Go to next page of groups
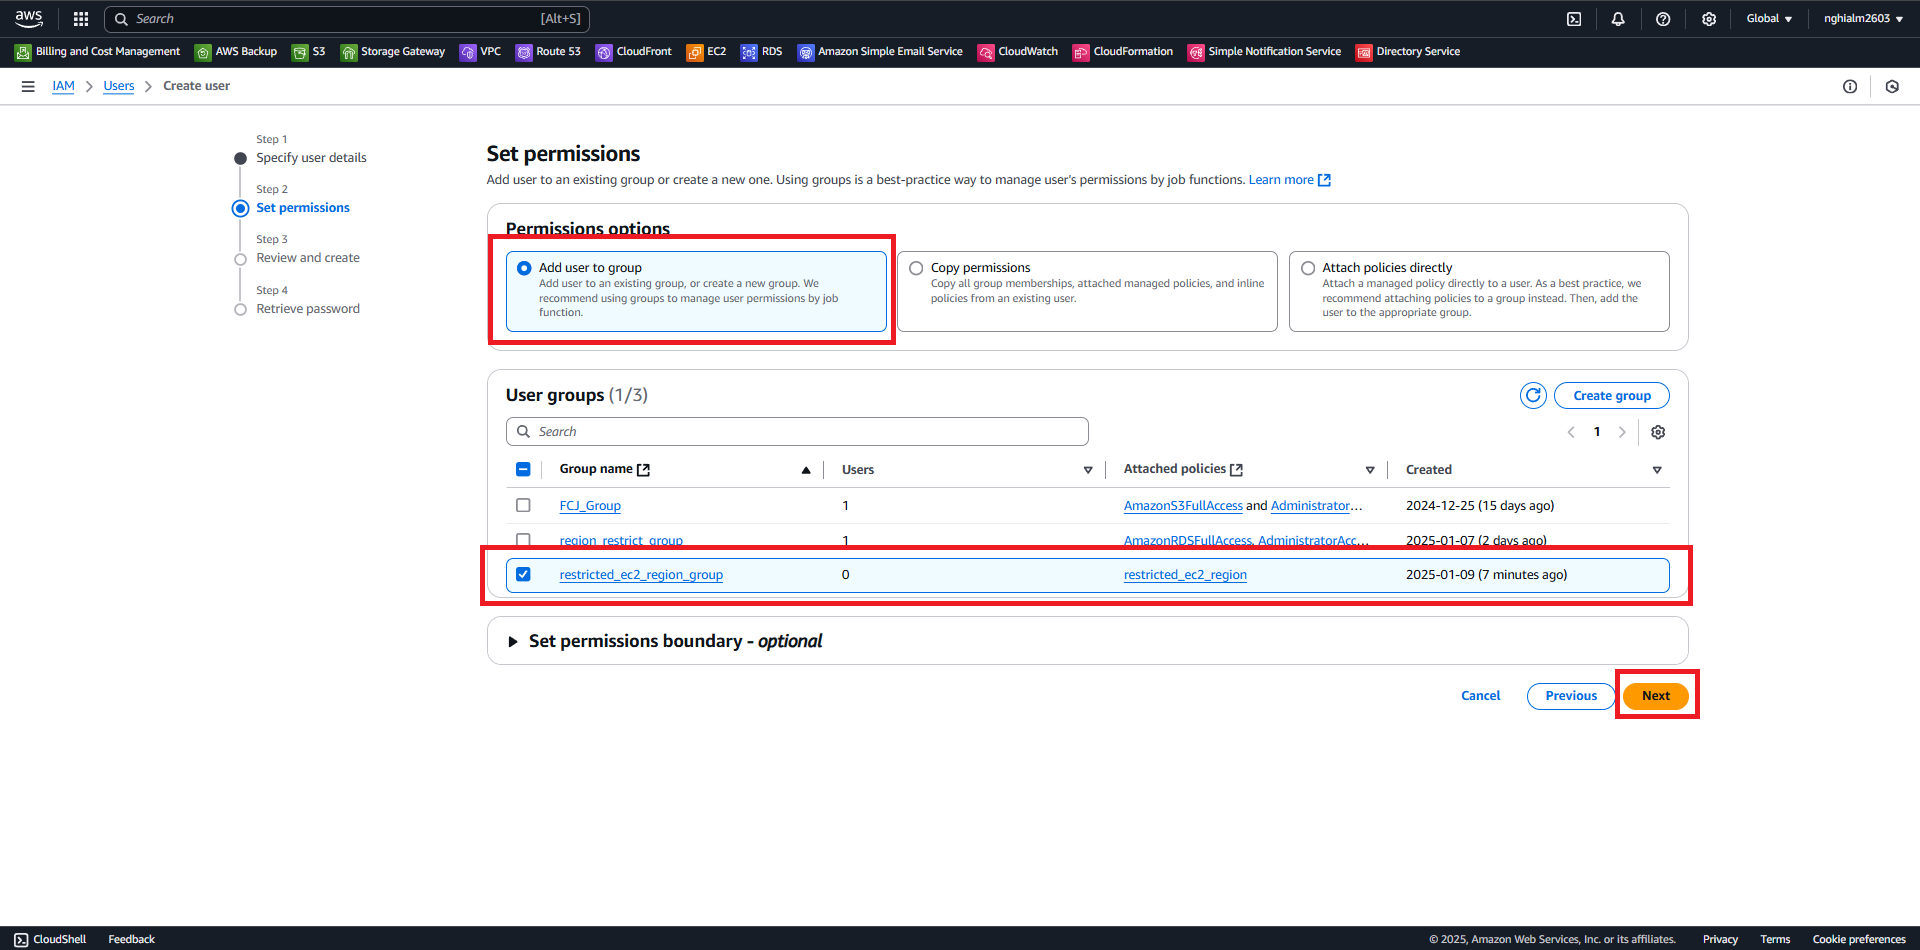Viewport: 1920px width, 950px height. (1622, 432)
